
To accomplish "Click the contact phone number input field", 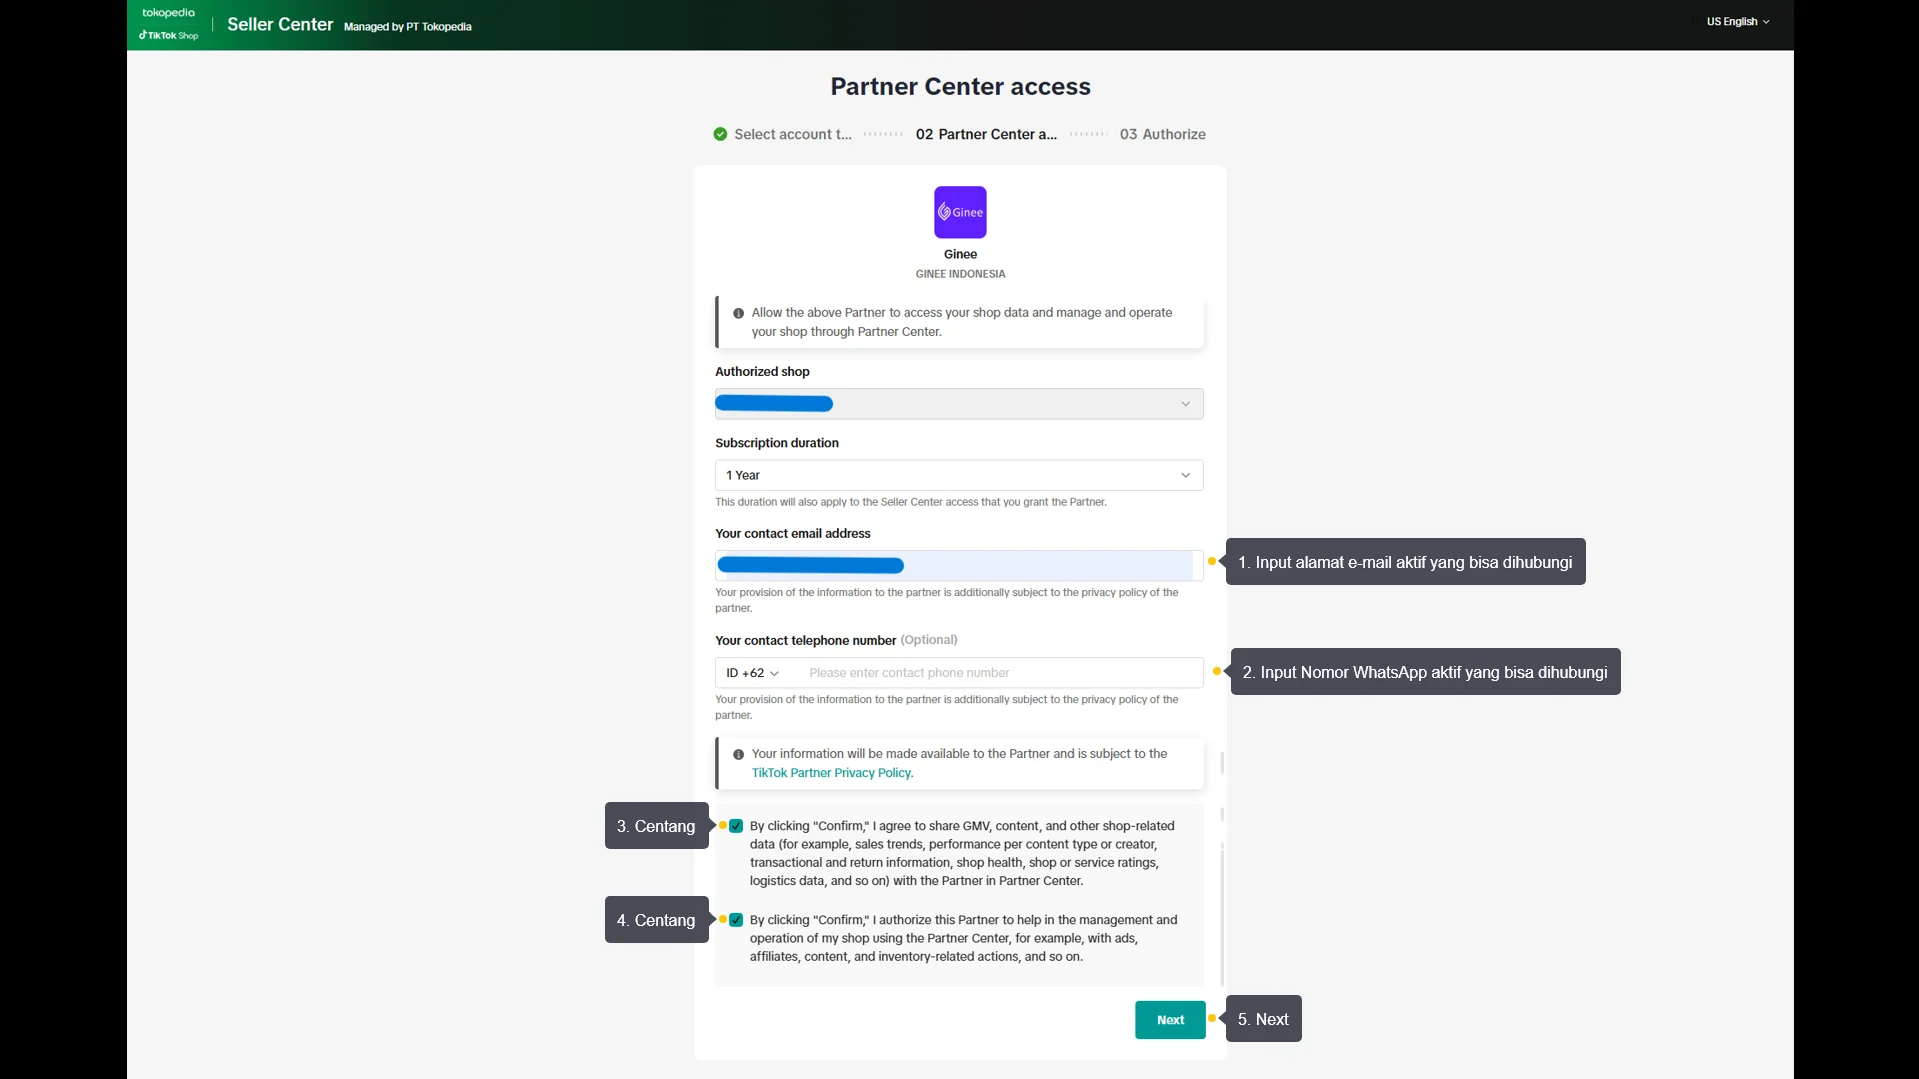I will [1000, 673].
